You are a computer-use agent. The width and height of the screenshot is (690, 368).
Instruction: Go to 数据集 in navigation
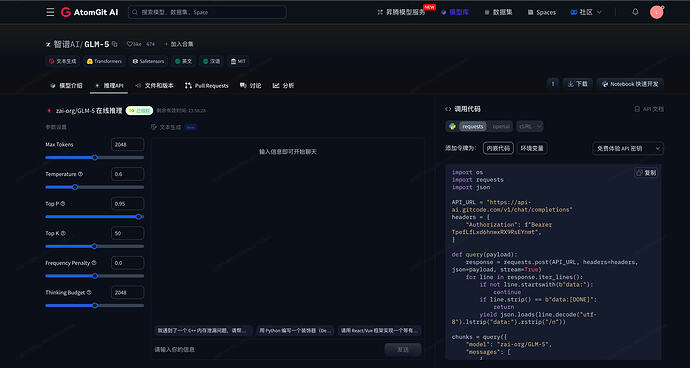tap(498, 12)
